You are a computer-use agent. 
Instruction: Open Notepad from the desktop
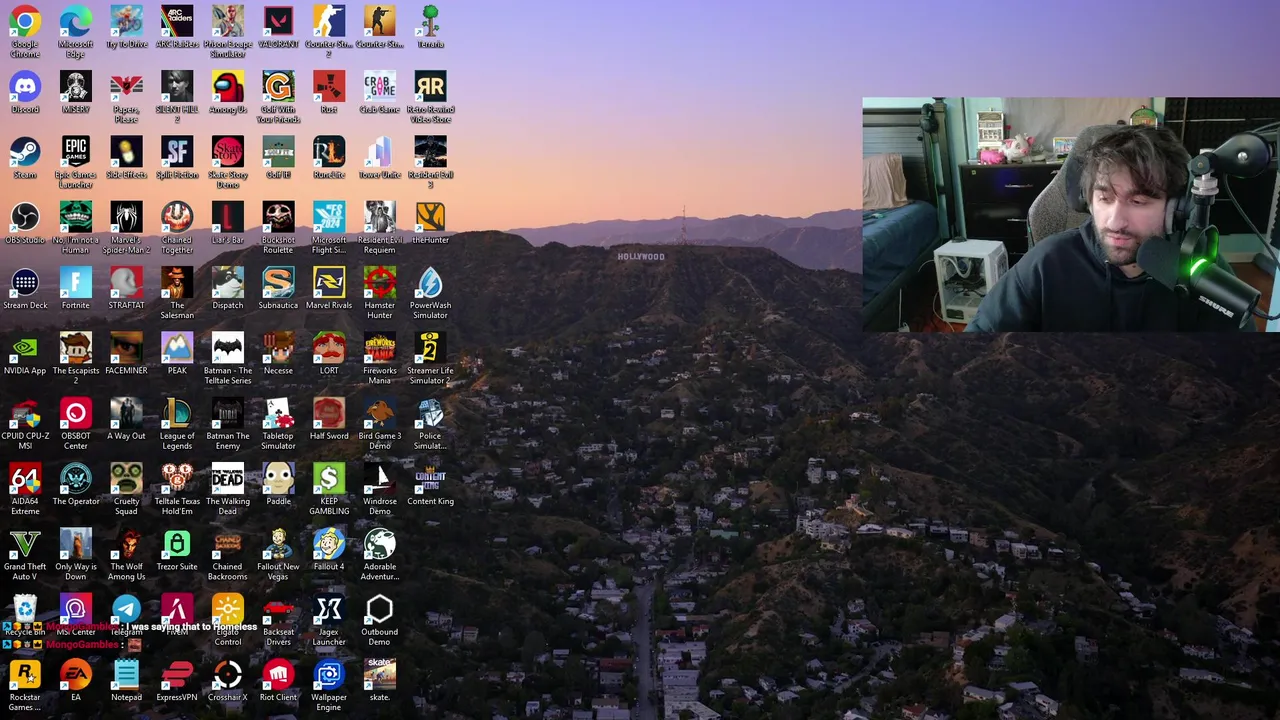click(x=126, y=674)
